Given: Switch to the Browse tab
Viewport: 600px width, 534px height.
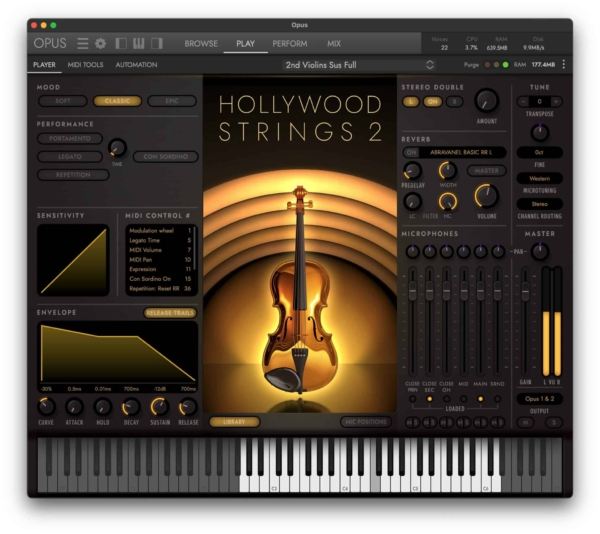Looking at the screenshot, I should pos(201,44).
